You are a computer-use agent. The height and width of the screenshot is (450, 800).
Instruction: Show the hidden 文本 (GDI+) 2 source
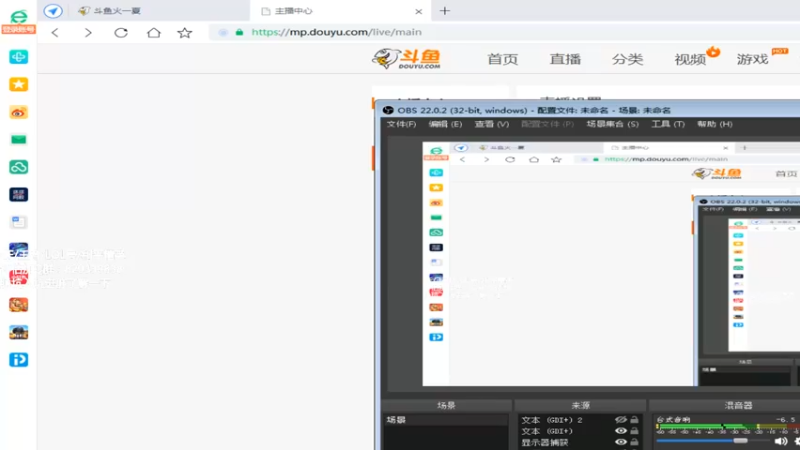[620, 420]
